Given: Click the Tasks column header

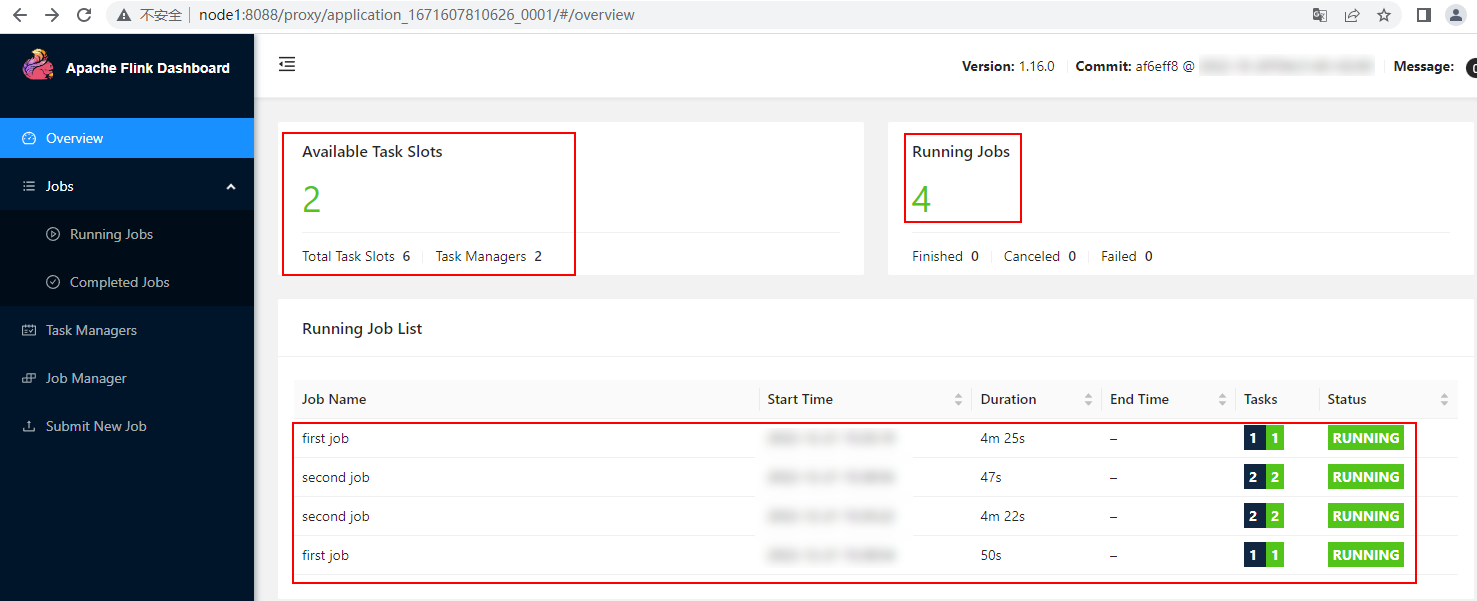Looking at the screenshot, I should [x=1260, y=399].
